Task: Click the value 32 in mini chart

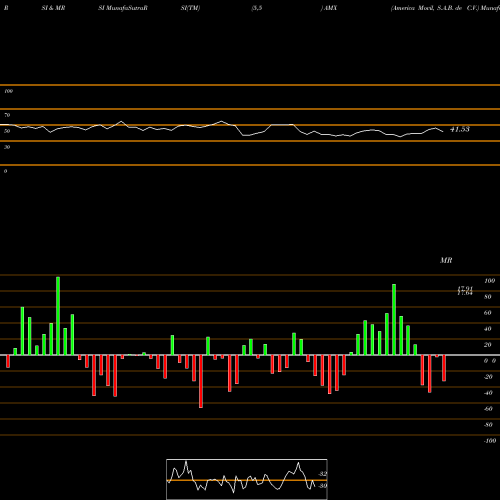Action: coord(323,474)
